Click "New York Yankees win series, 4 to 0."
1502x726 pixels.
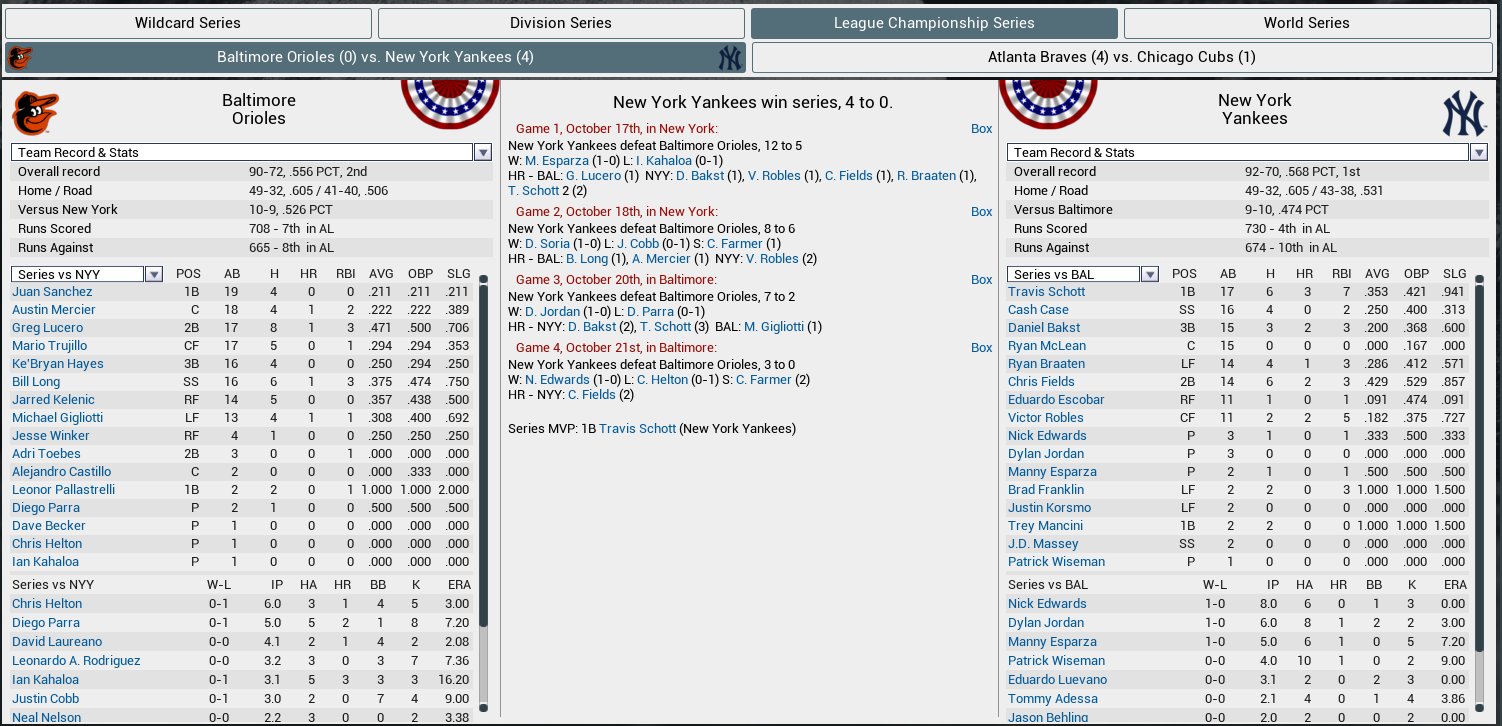click(x=753, y=102)
